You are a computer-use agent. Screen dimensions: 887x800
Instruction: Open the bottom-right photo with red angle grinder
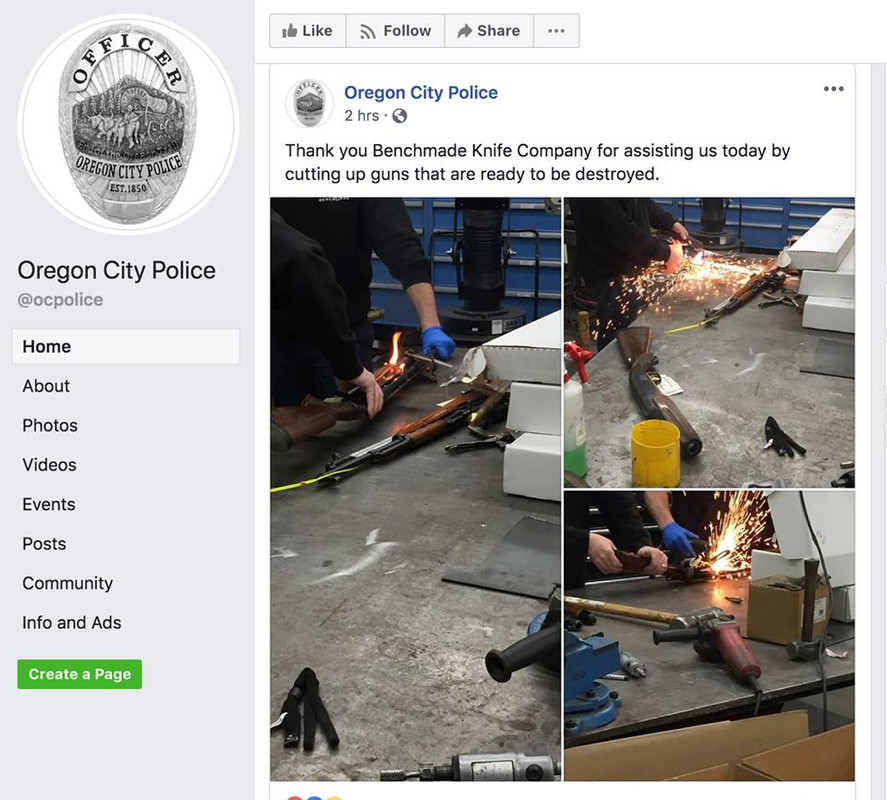click(709, 636)
